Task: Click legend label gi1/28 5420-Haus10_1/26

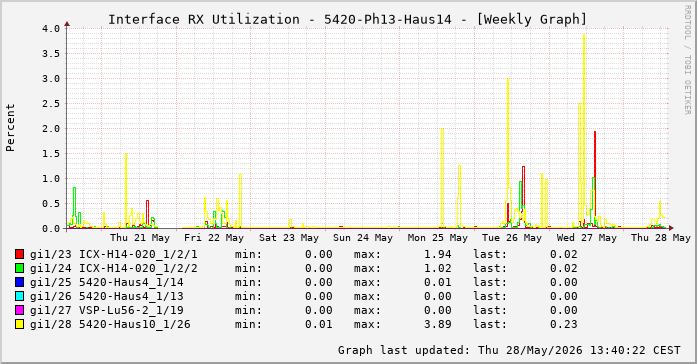Action: 110,324
